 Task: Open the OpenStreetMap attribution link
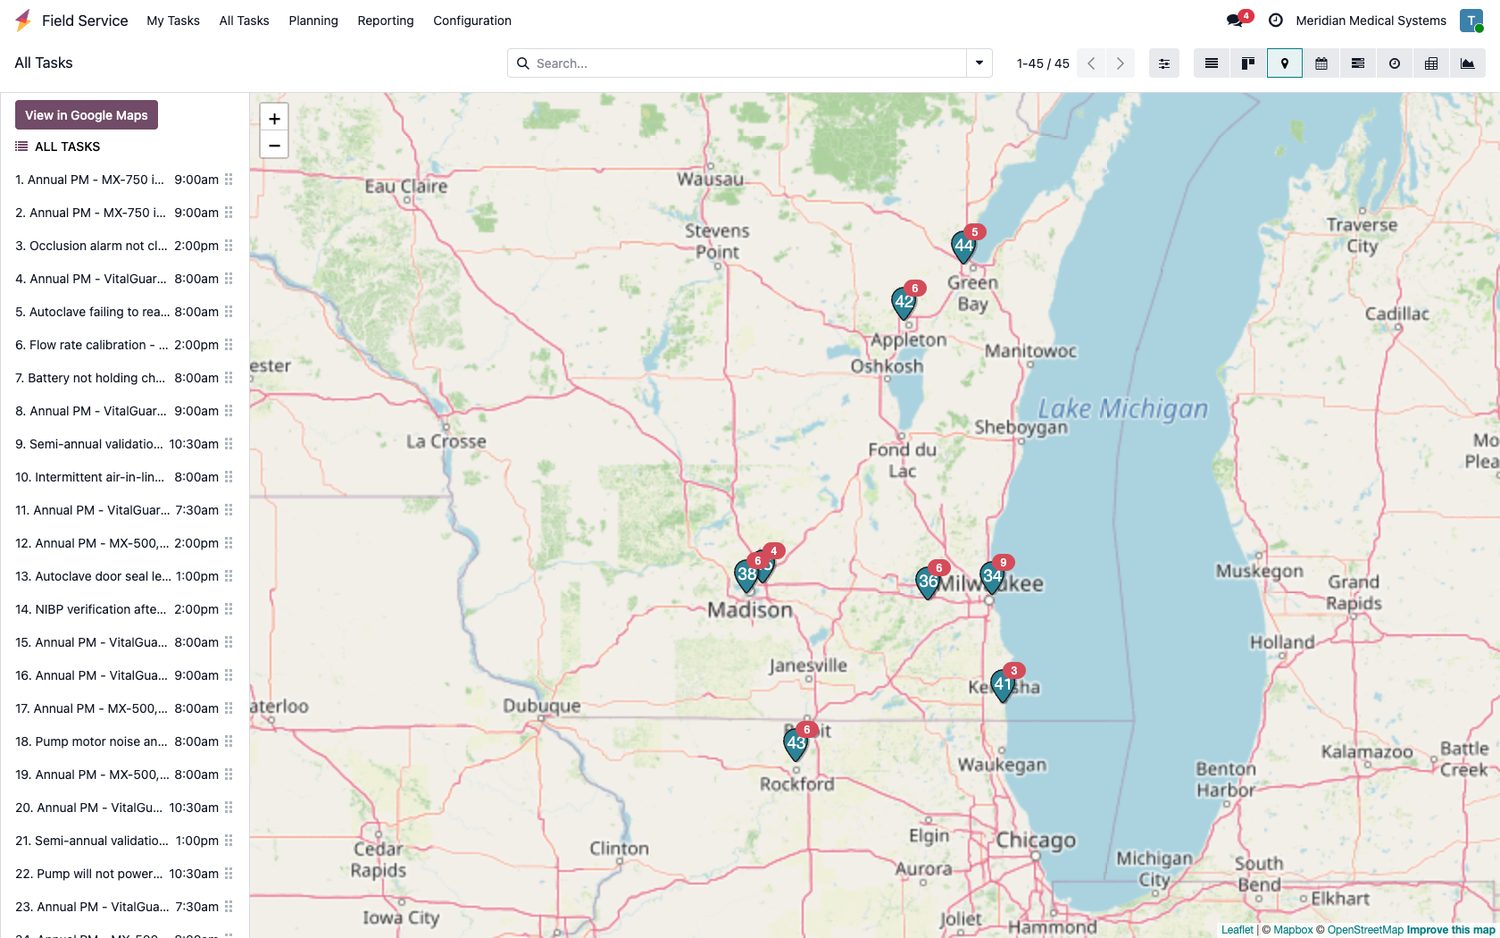coord(1365,930)
